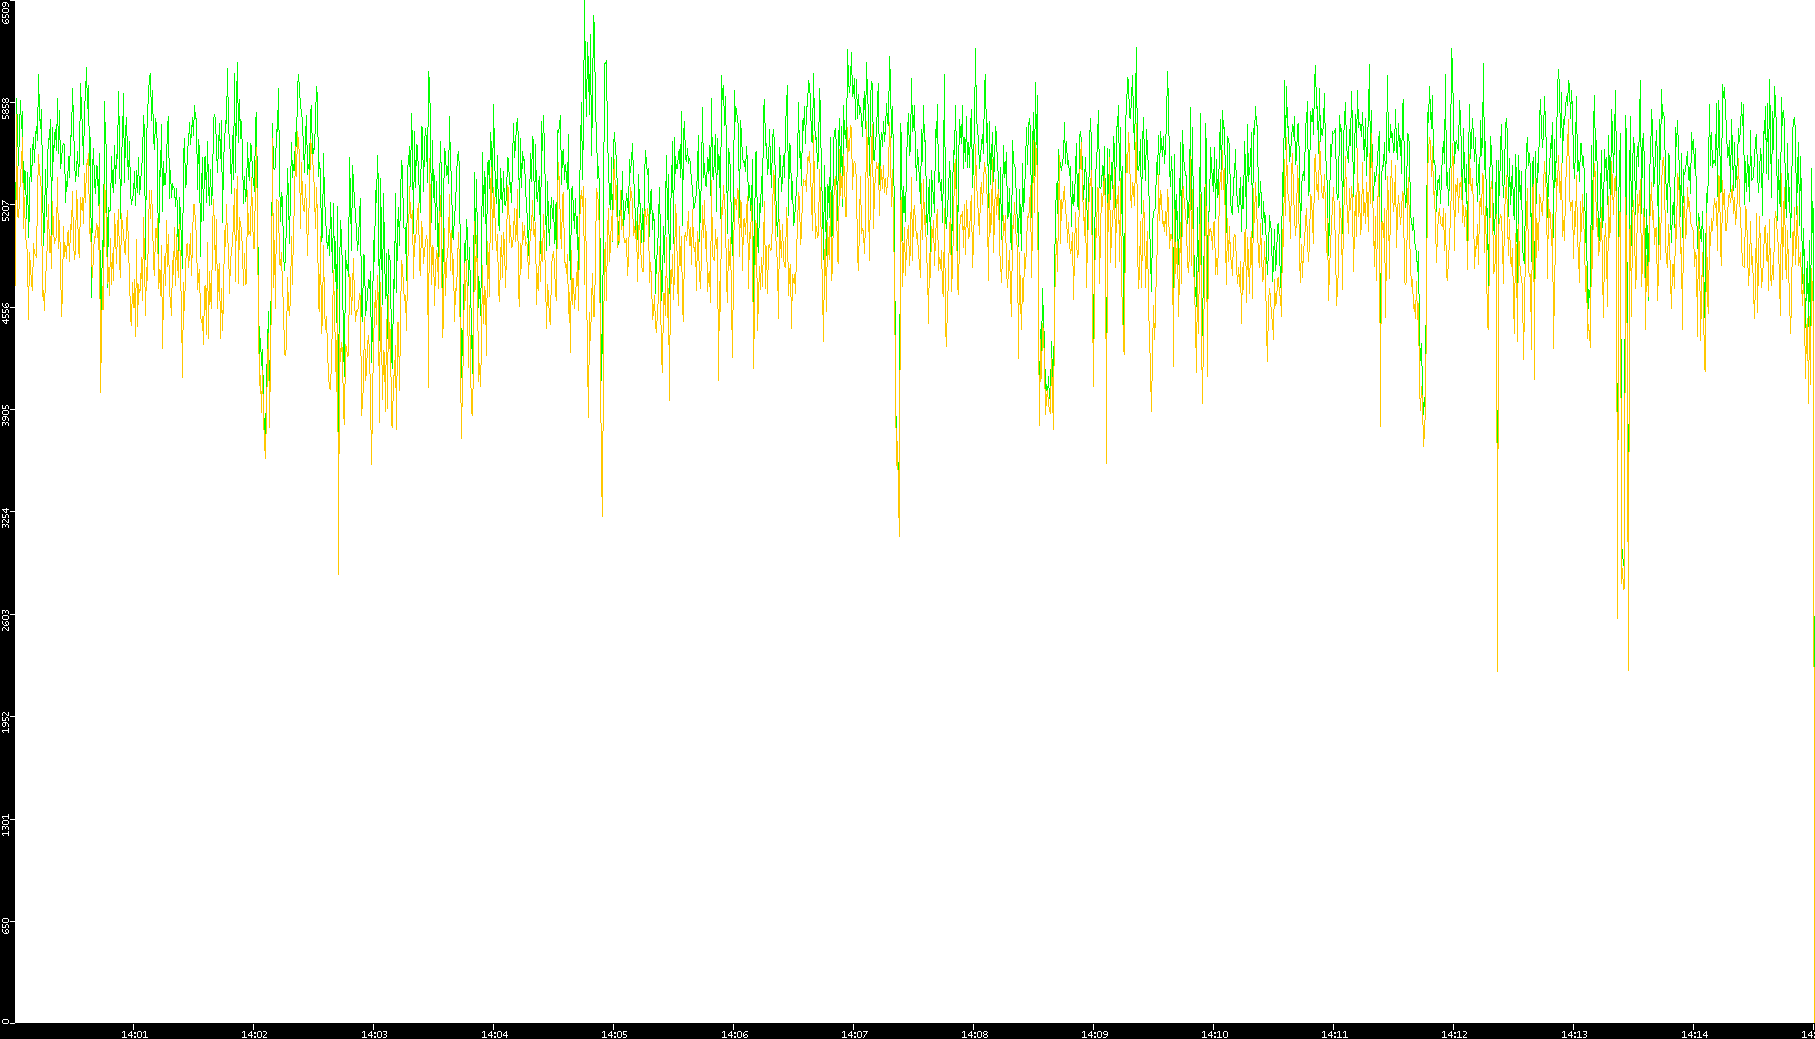Pick the 14:10 time axis label
The height and width of the screenshot is (1039, 1815).
point(1214,1034)
